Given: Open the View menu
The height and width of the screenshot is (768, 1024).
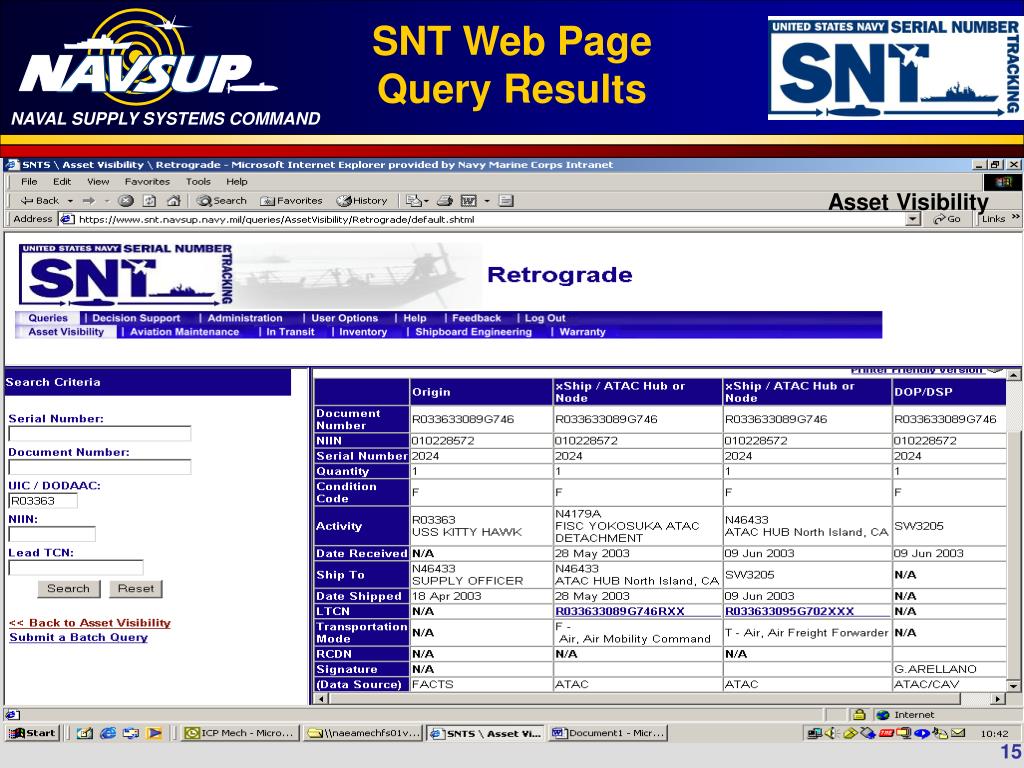Looking at the screenshot, I should coord(98,182).
